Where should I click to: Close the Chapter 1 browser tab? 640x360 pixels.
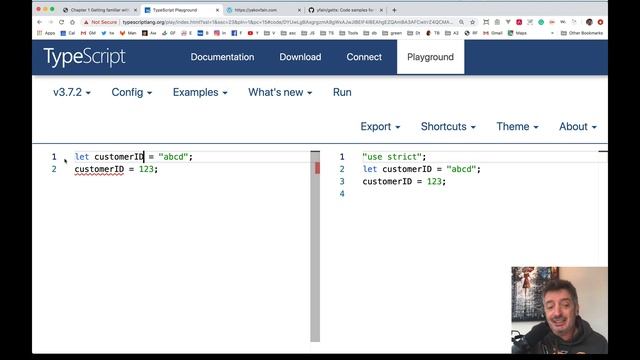(x=135, y=10)
